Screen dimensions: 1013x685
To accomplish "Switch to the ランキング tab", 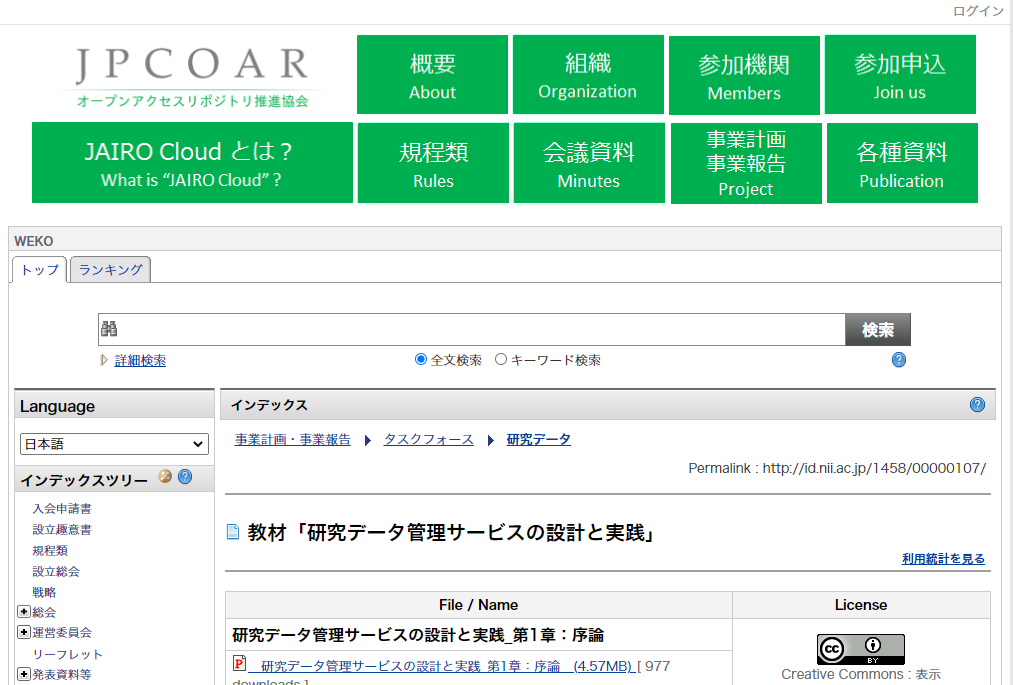I will click(110, 270).
